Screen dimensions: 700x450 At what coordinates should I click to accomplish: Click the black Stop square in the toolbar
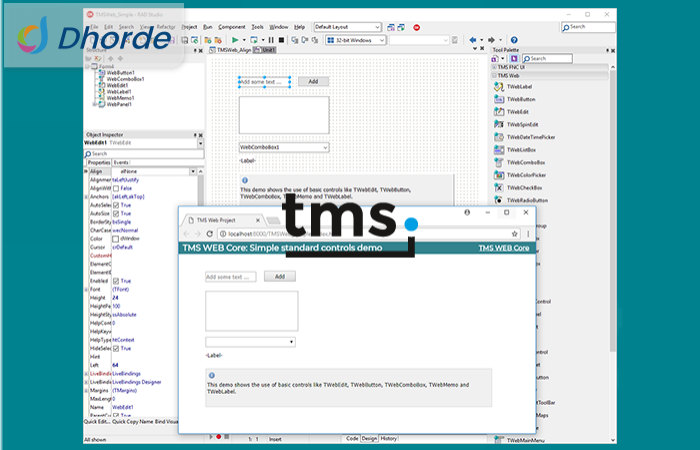pyautogui.click(x=281, y=40)
